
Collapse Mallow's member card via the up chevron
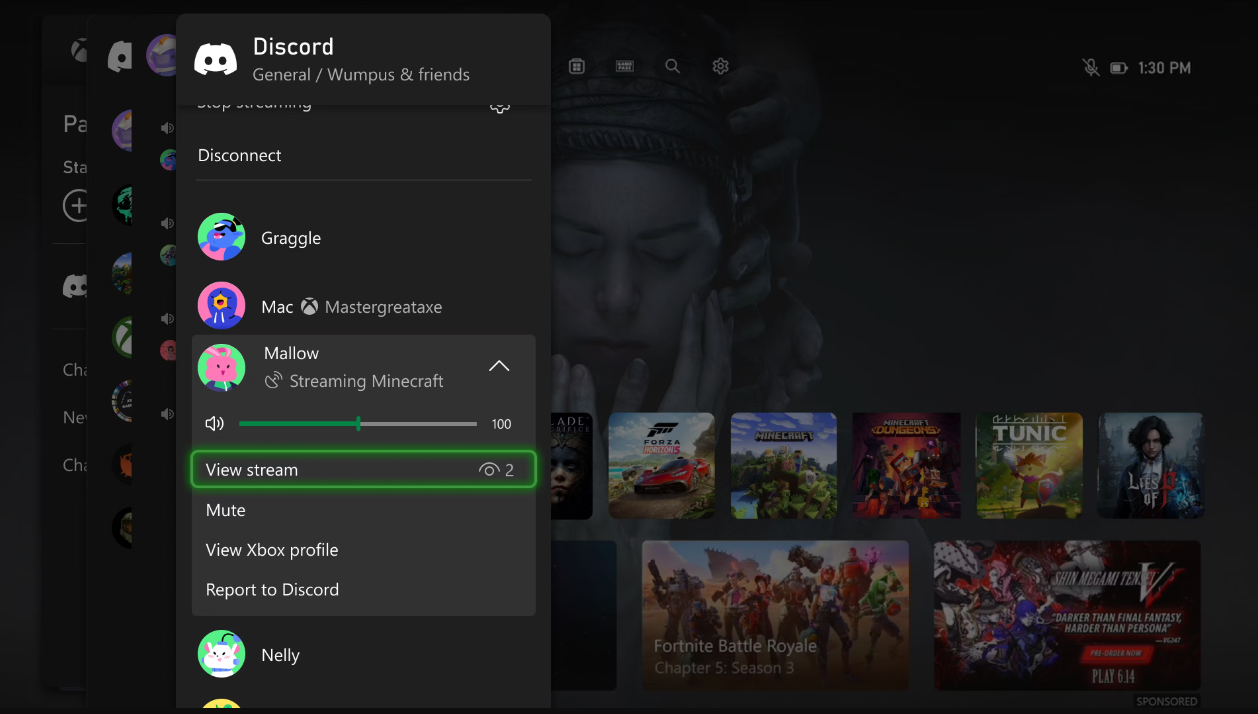click(499, 366)
